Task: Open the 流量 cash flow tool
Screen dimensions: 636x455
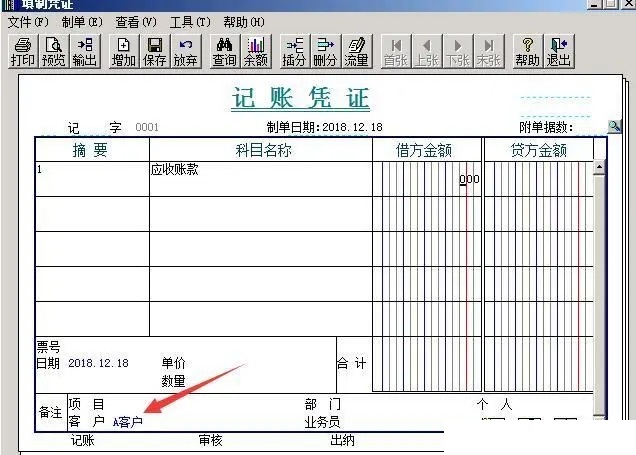Action: [x=356, y=52]
